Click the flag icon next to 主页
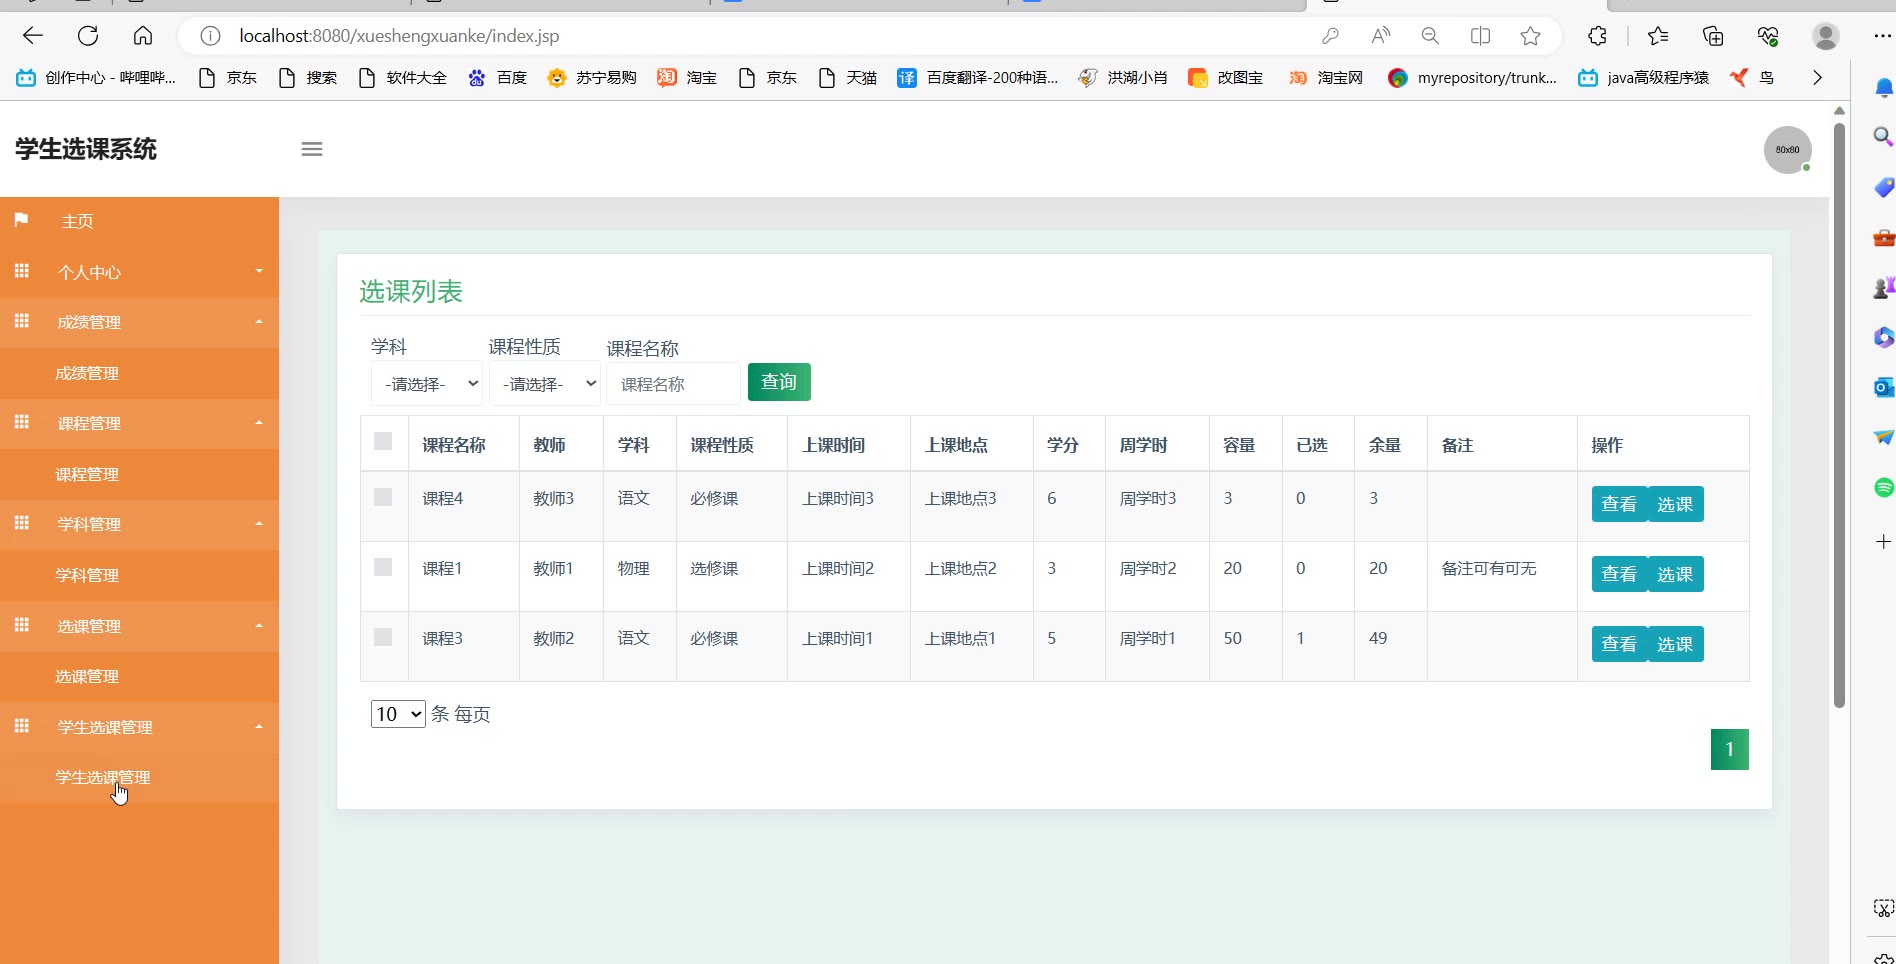This screenshot has width=1896, height=964. coord(21,220)
